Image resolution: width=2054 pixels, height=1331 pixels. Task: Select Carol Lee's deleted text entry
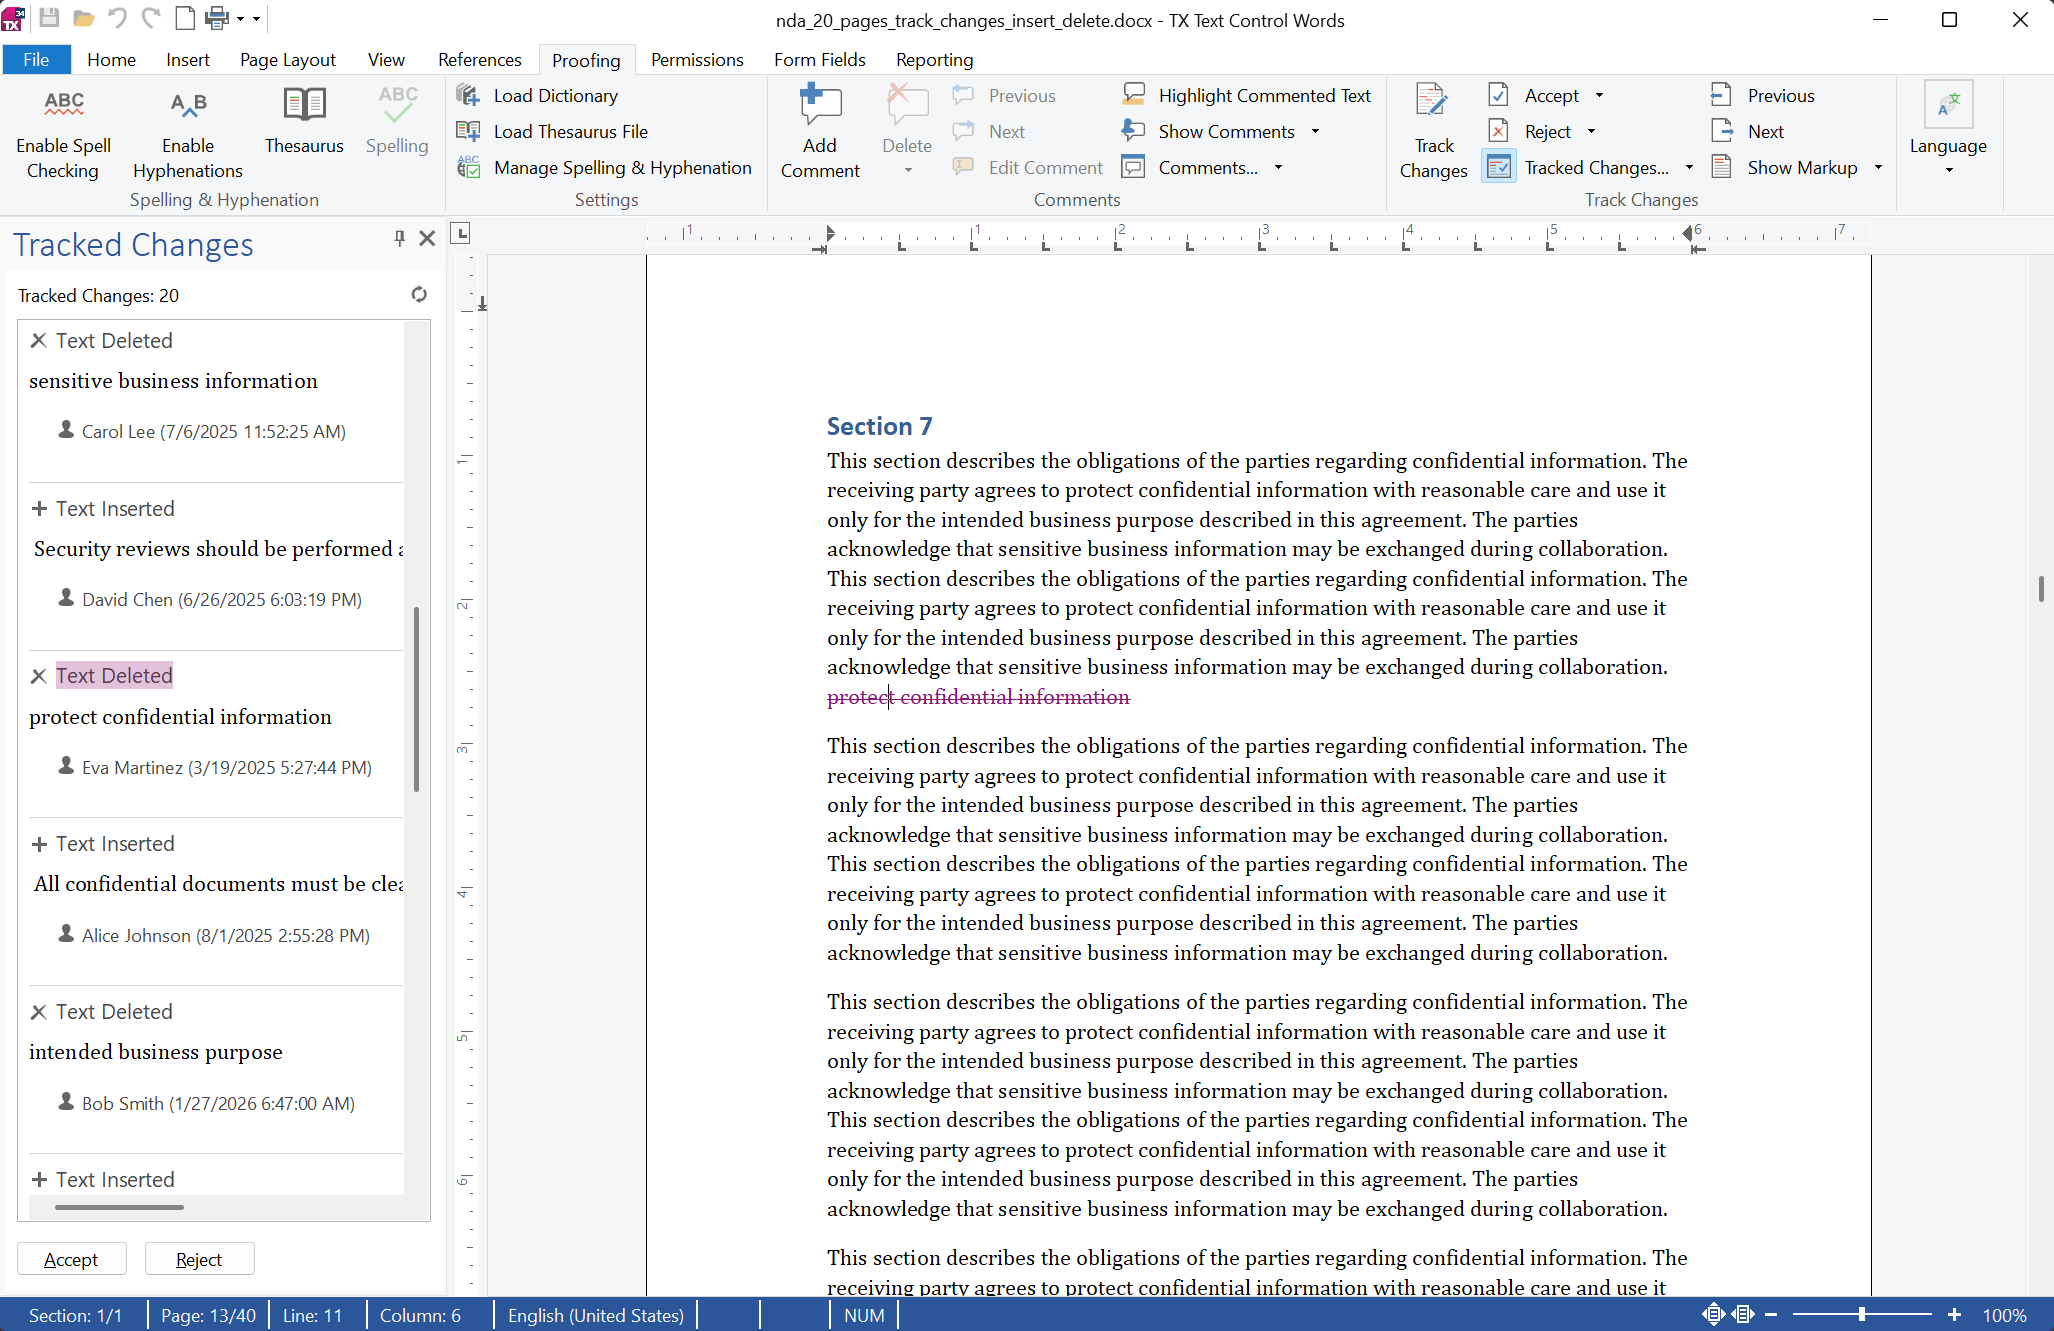coord(173,381)
